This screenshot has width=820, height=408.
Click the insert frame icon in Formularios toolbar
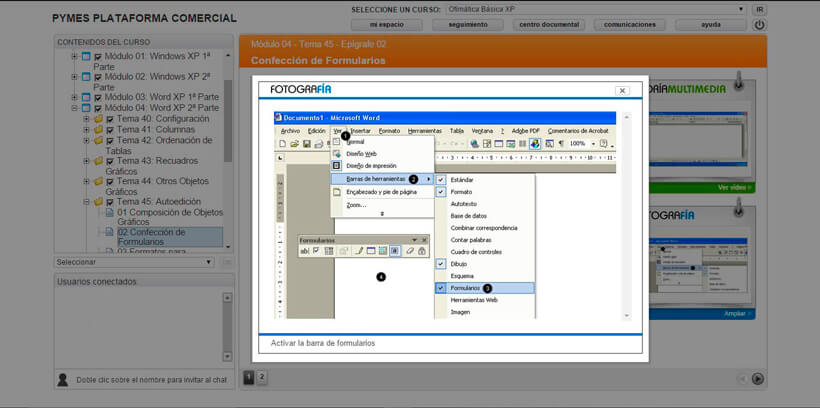383,251
